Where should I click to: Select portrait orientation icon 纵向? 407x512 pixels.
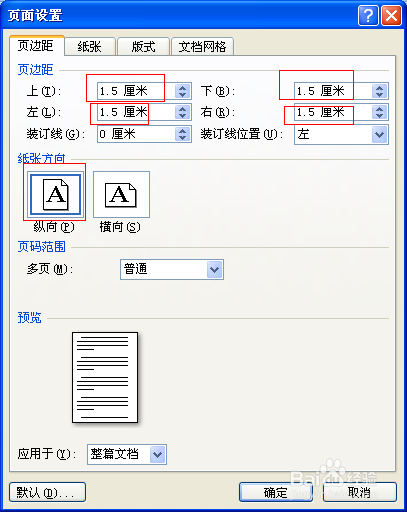point(55,194)
